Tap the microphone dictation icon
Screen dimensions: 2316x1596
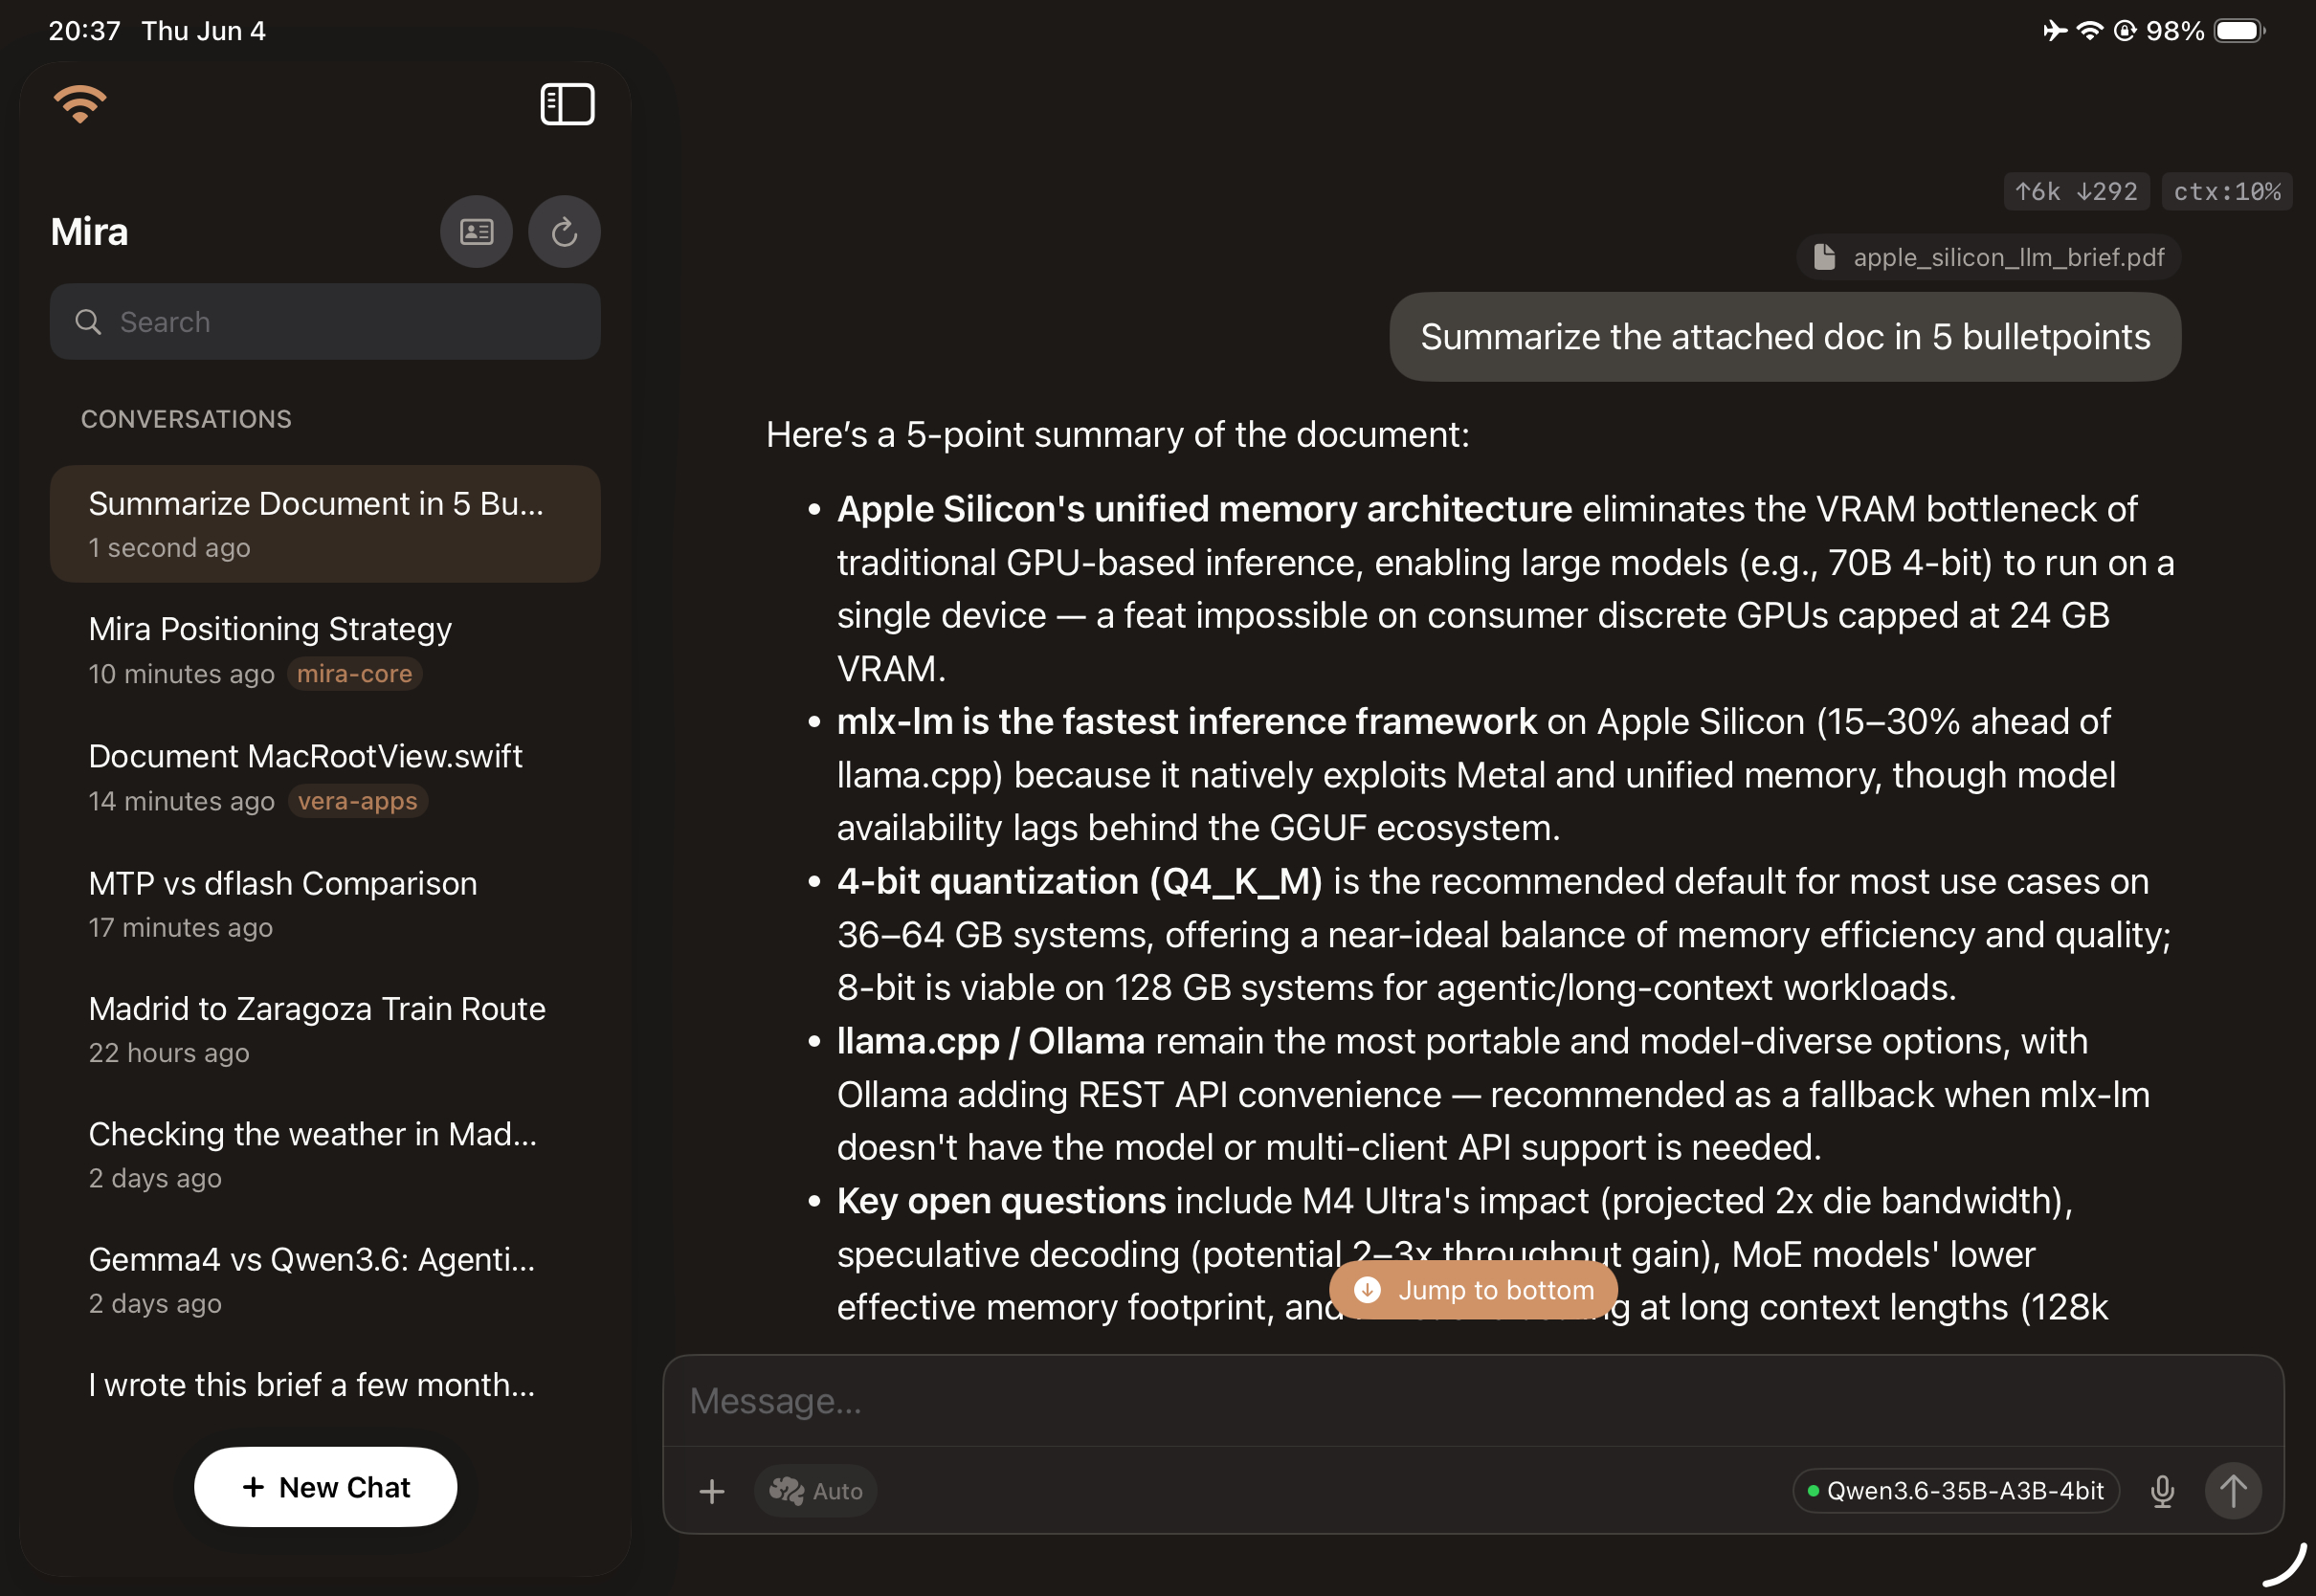[2162, 1491]
